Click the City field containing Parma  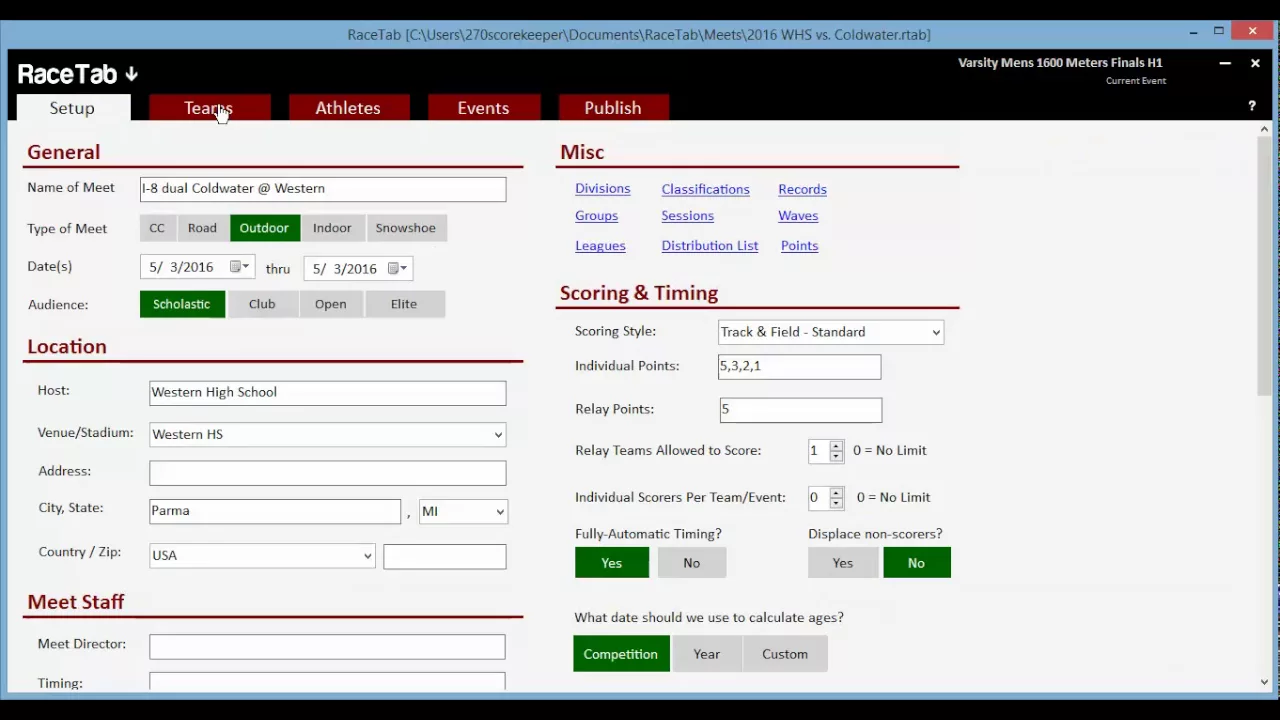[x=275, y=511]
